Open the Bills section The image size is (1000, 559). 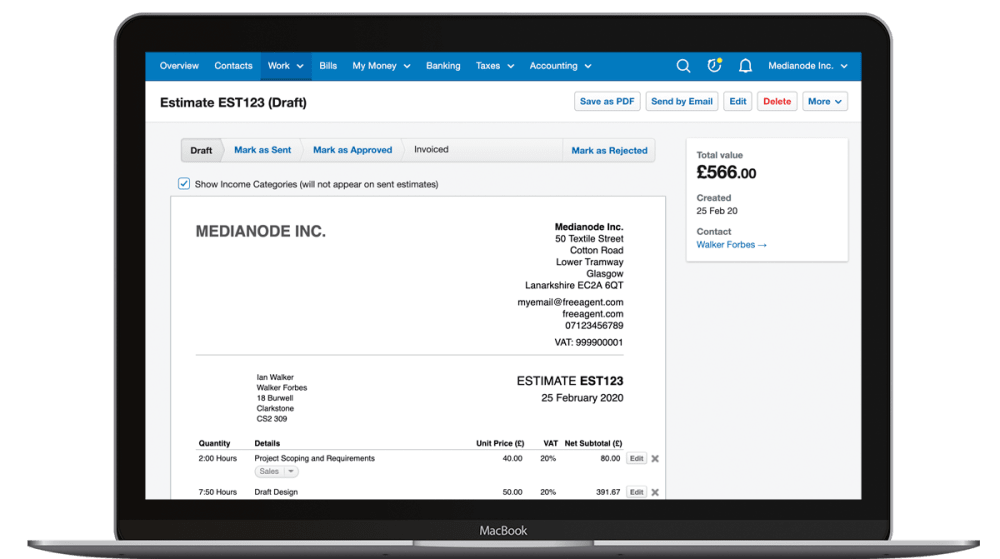[328, 66]
